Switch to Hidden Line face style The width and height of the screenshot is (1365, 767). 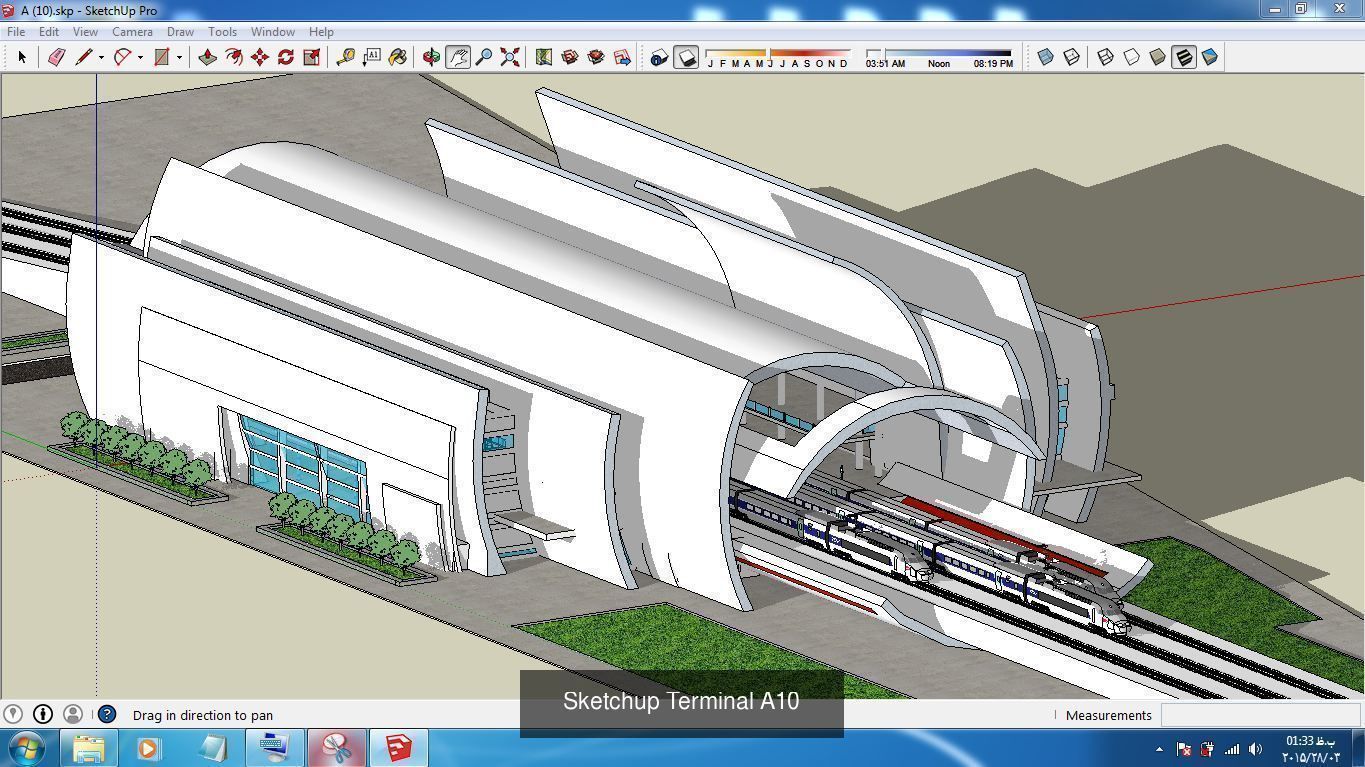click(x=1131, y=57)
